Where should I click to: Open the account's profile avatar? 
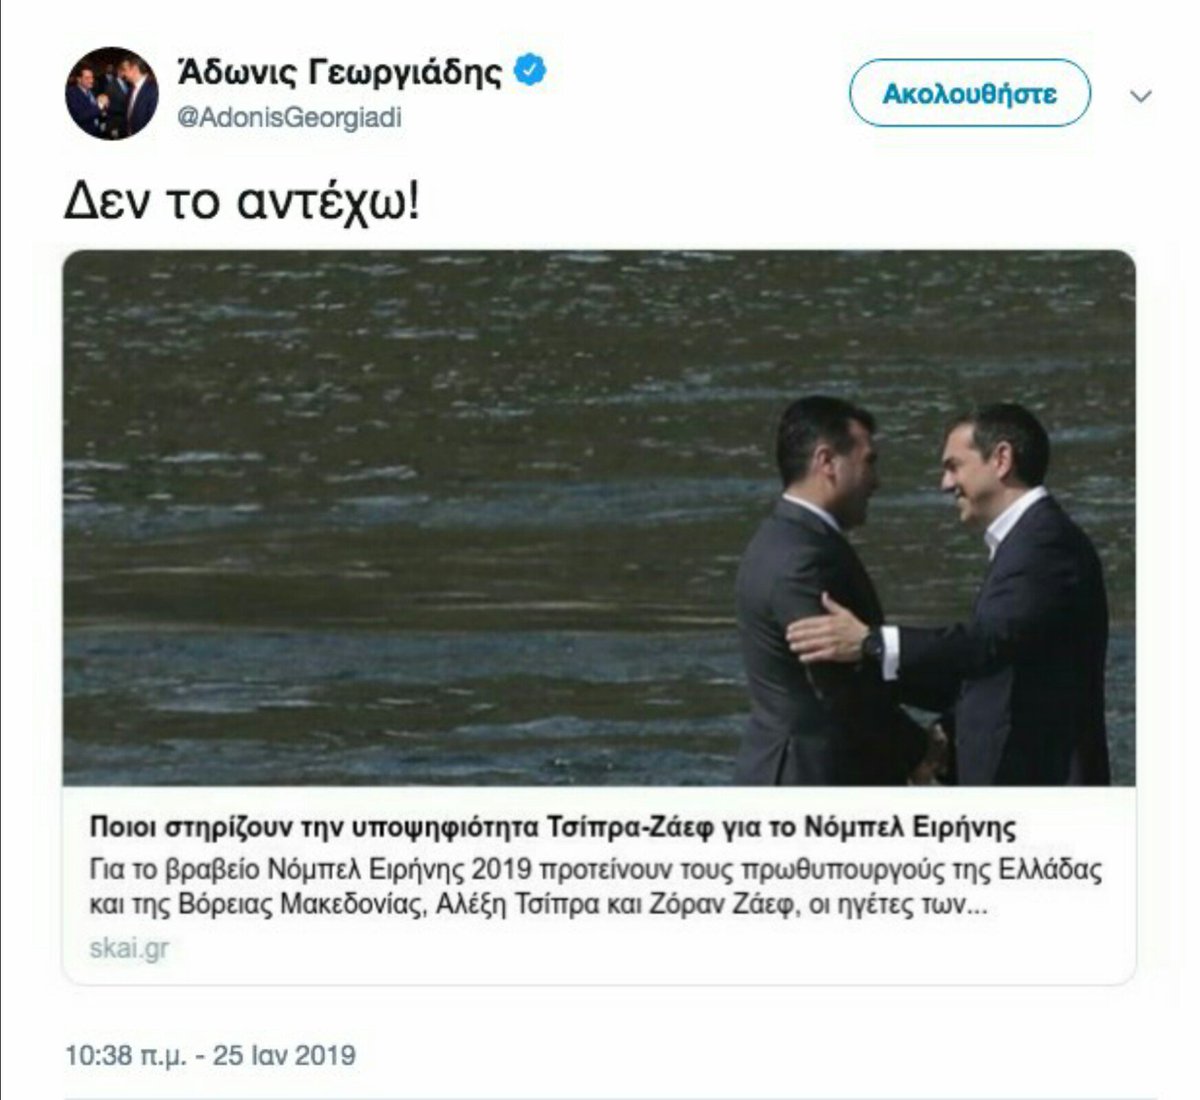click(x=112, y=93)
